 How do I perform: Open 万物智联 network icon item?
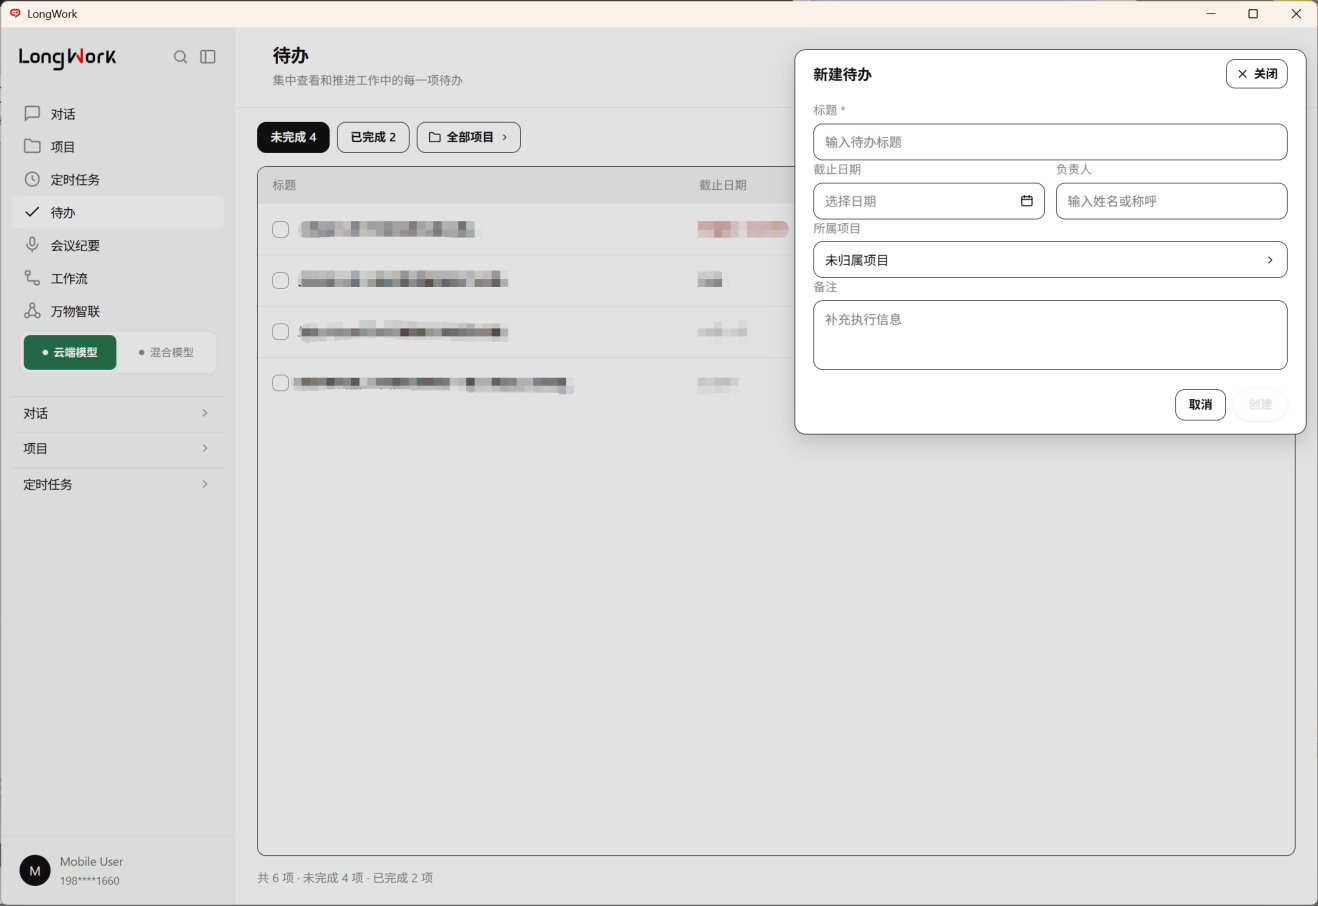tap(32, 311)
